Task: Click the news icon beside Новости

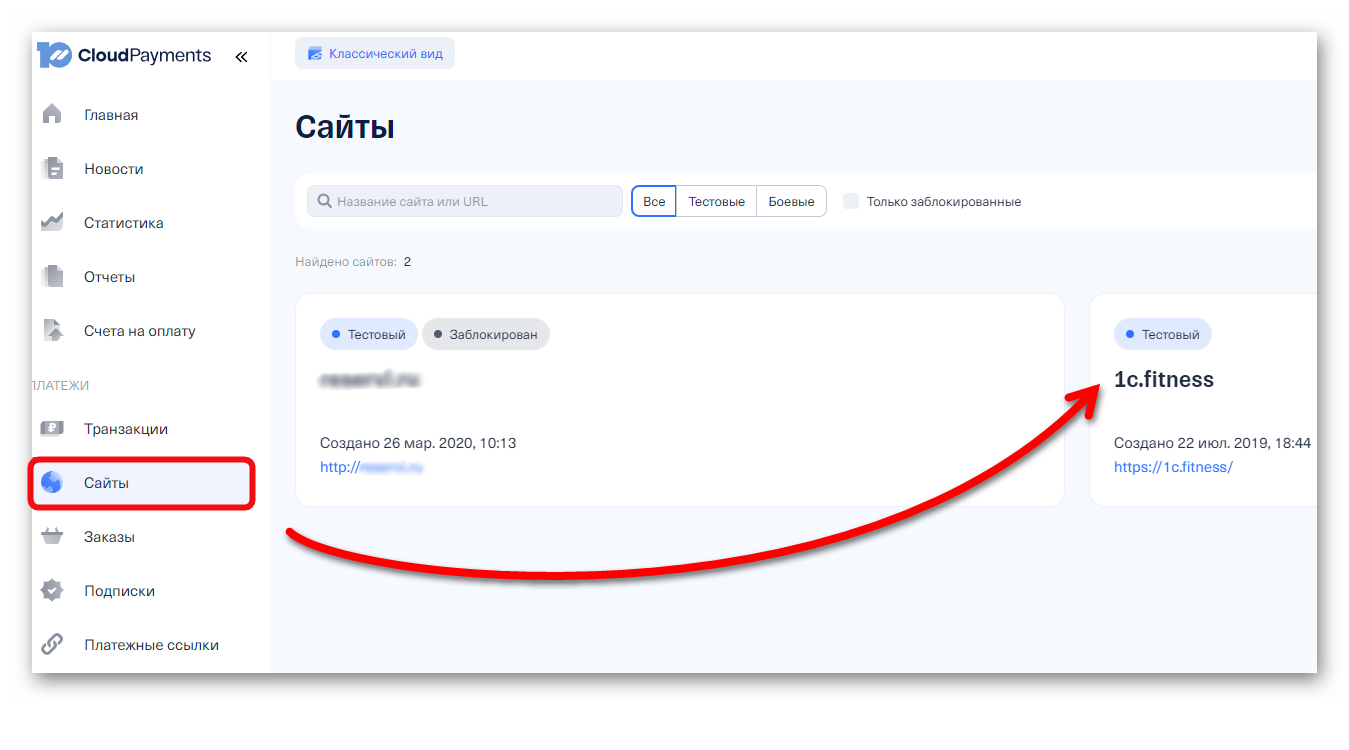Action: tap(52, 168)
